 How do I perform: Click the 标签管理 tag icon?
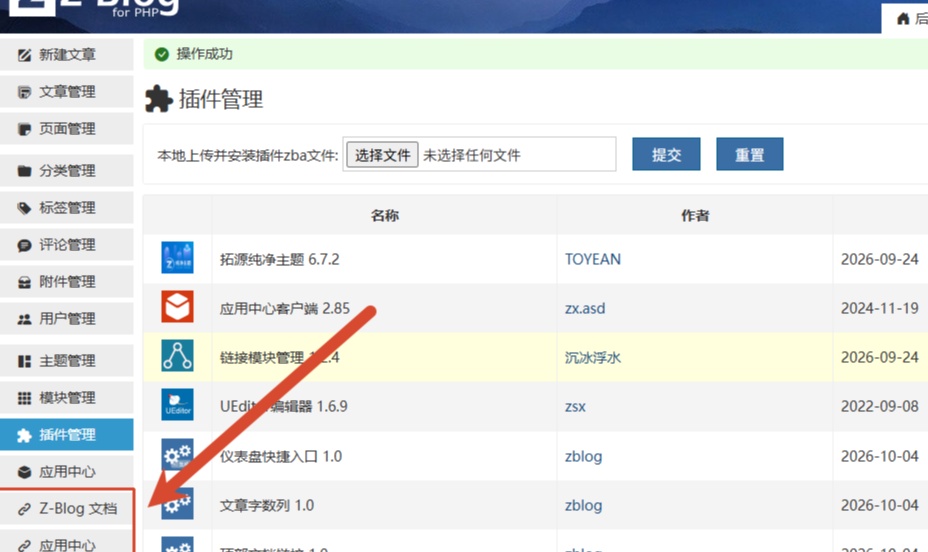(24, 208)
